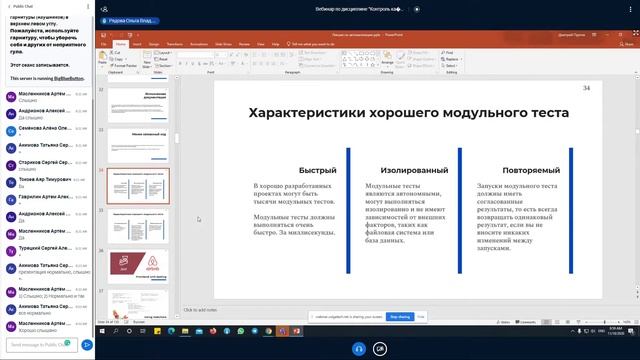Select slide 35 thumbnail
This screenshot has height=360, width=640.
point(138,226)
